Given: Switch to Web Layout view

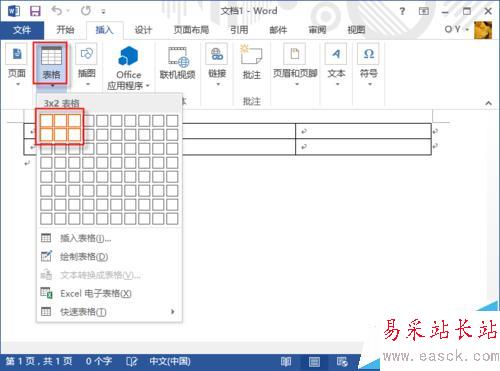Looking at the screenshot, I should 342,362.
